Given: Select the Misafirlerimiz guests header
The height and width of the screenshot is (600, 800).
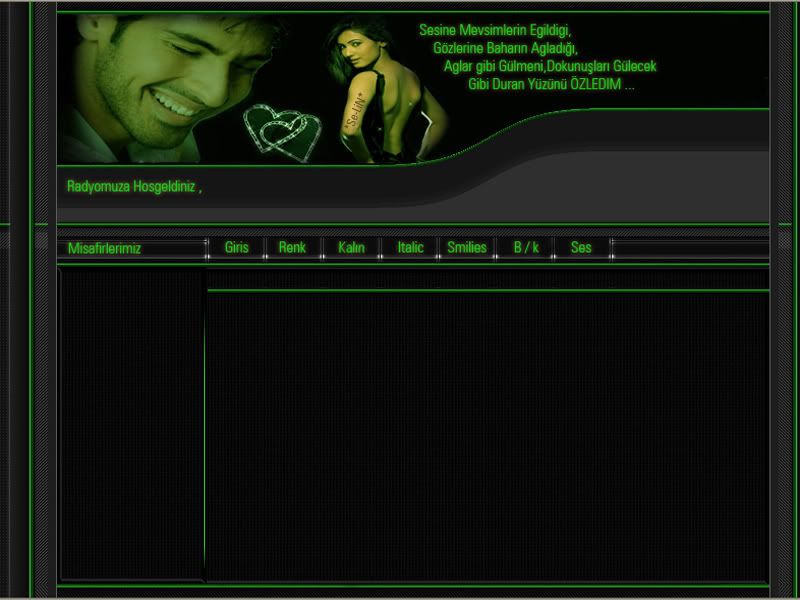Looking at the screenshot, I should click(105, 249).
